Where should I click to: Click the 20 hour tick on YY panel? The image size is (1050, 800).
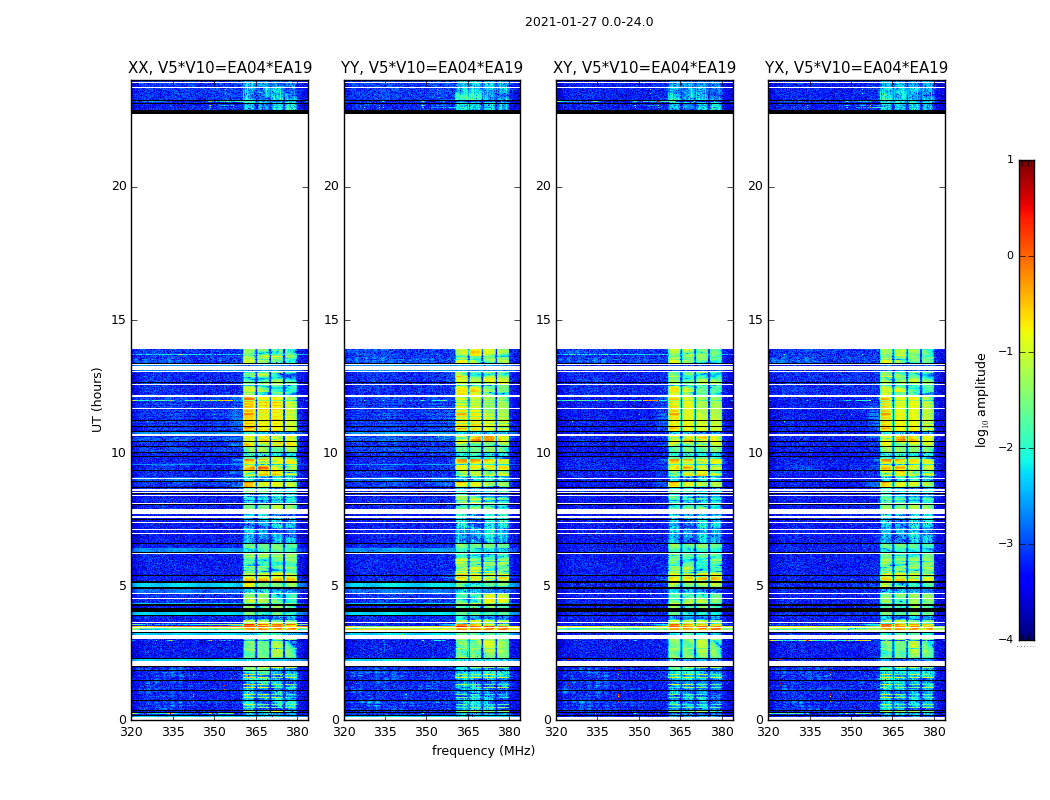[x=331, y=186]
